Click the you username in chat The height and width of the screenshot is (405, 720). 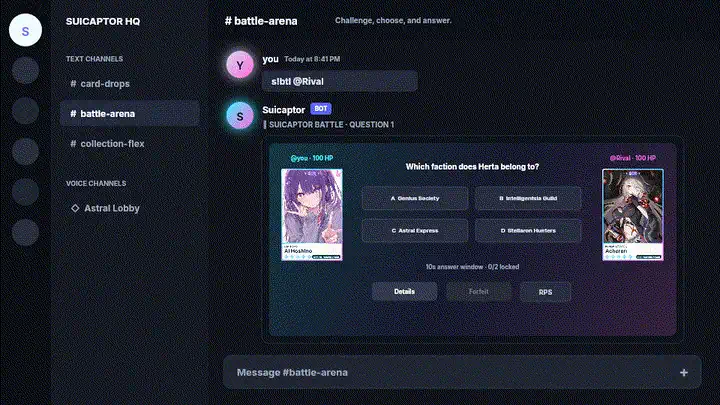(270, 59)
